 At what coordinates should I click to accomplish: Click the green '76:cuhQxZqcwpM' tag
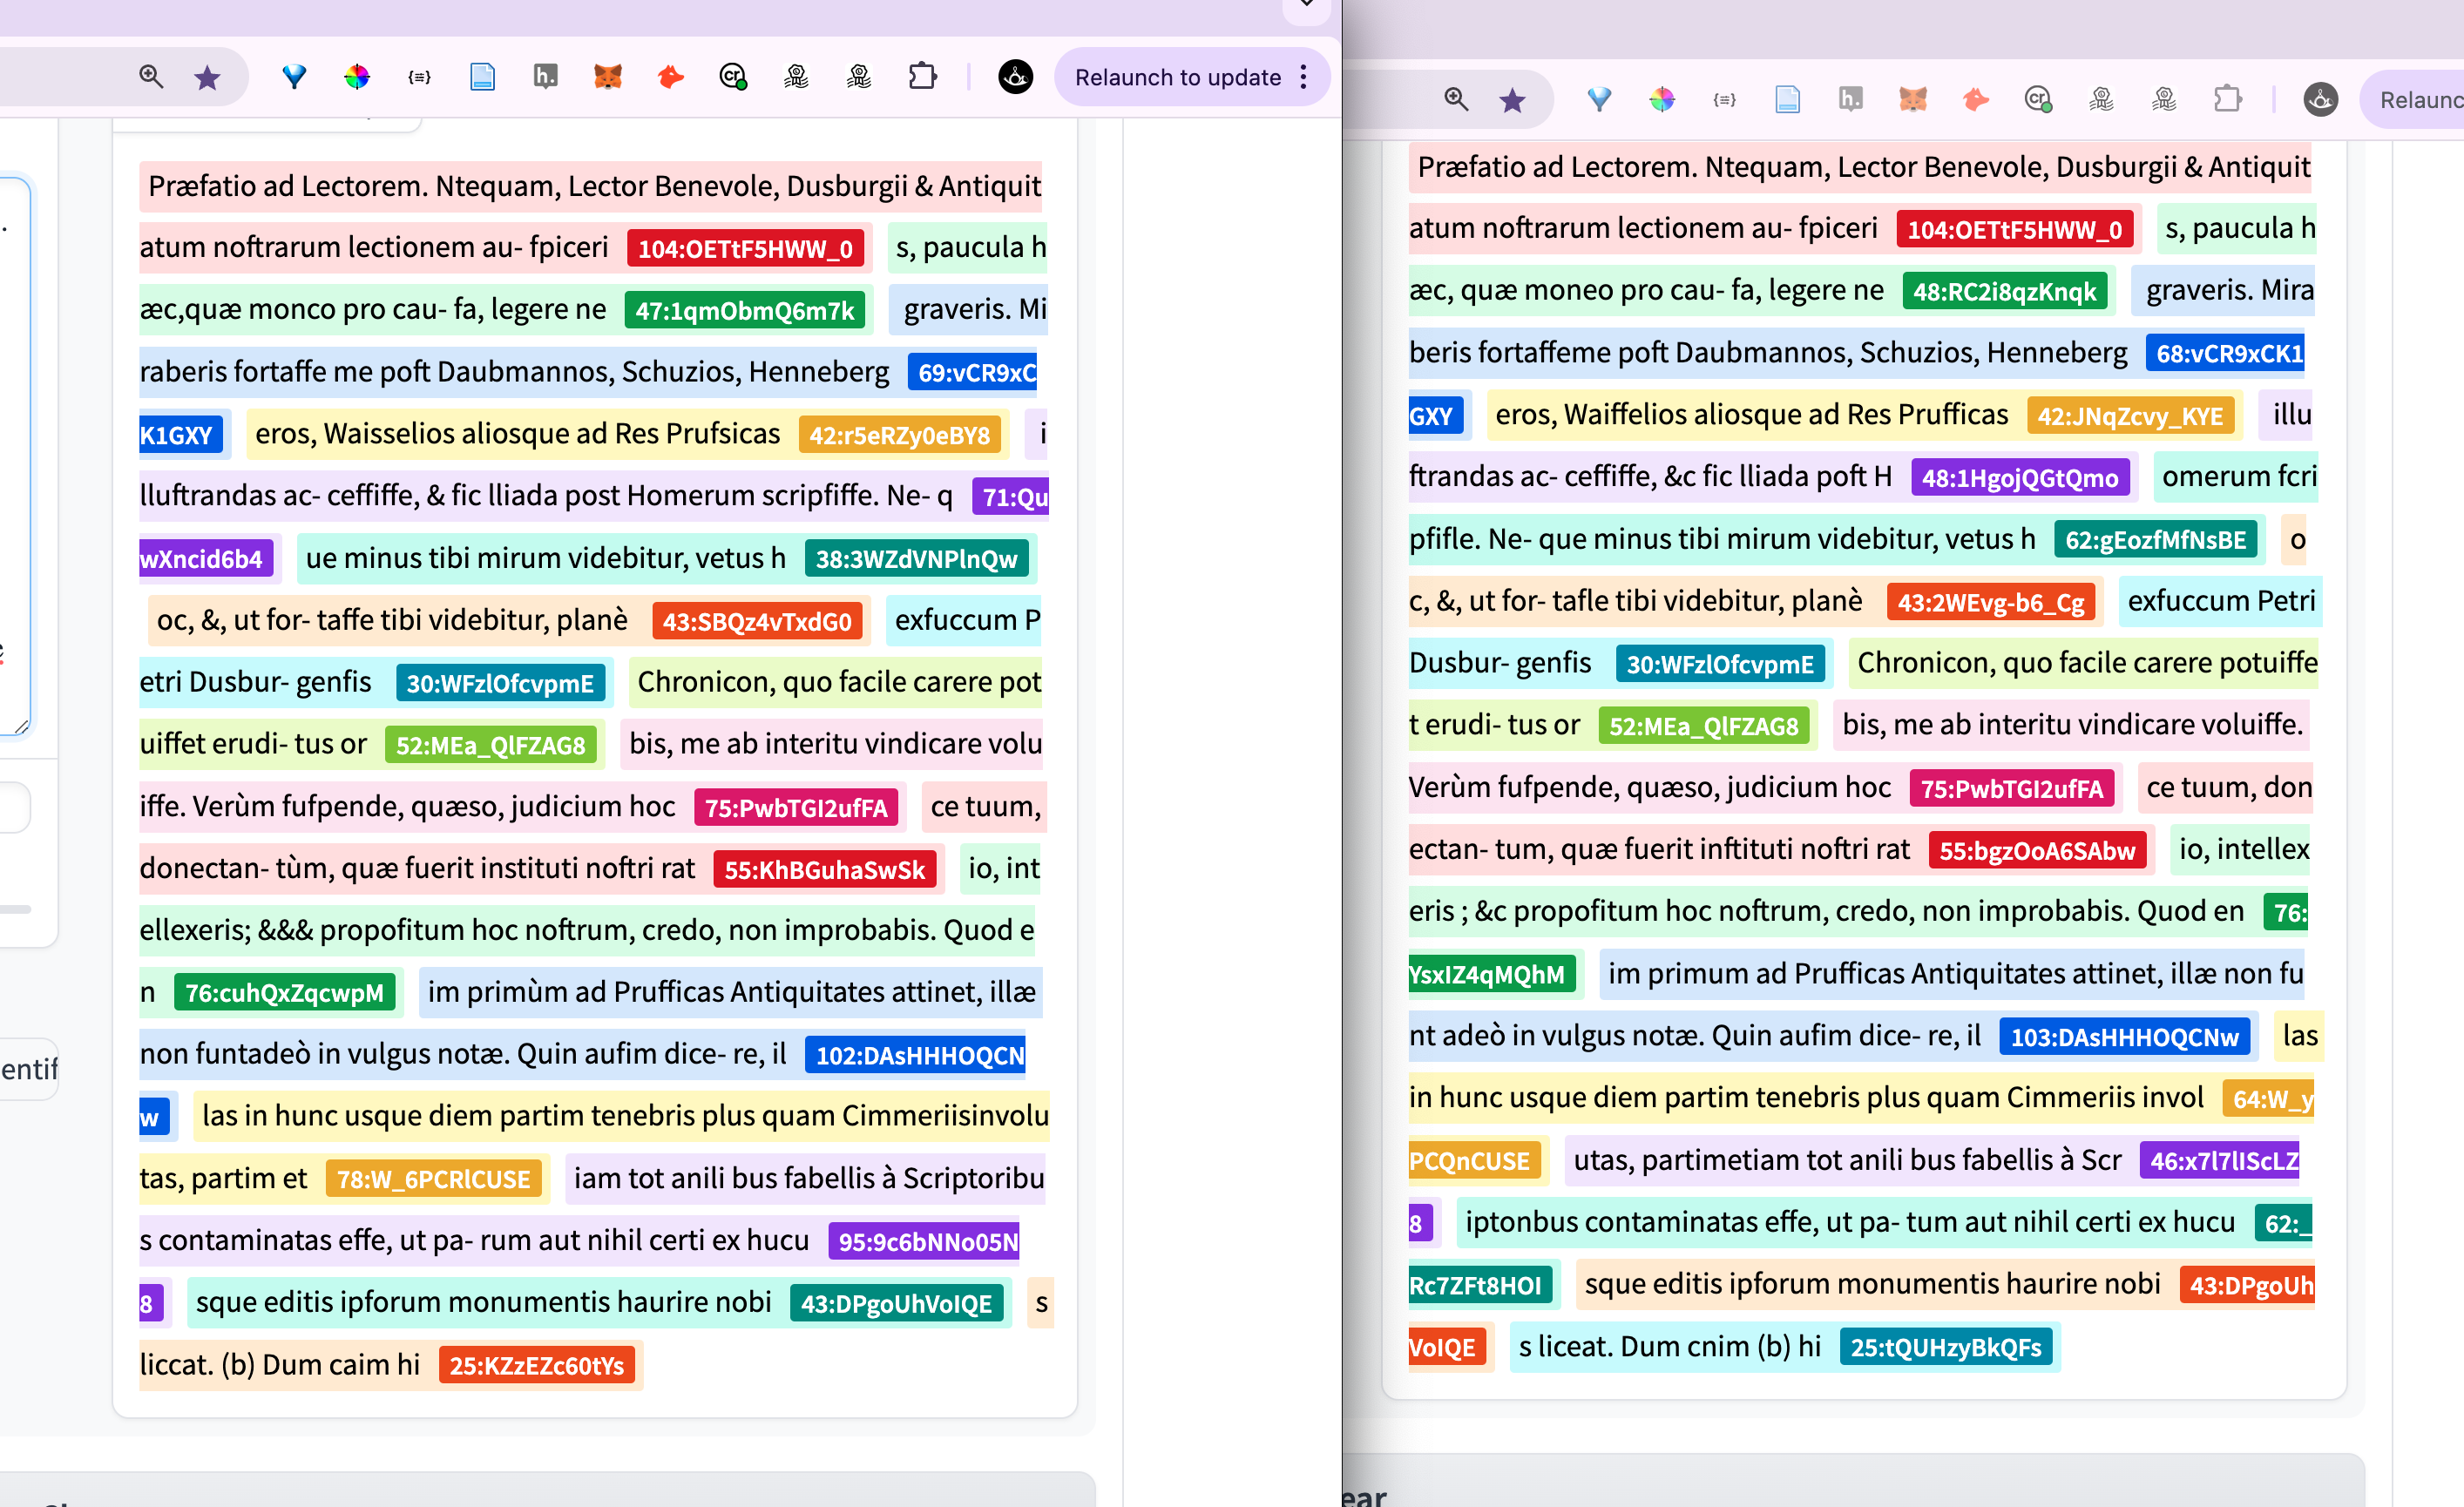click(285, 992)
